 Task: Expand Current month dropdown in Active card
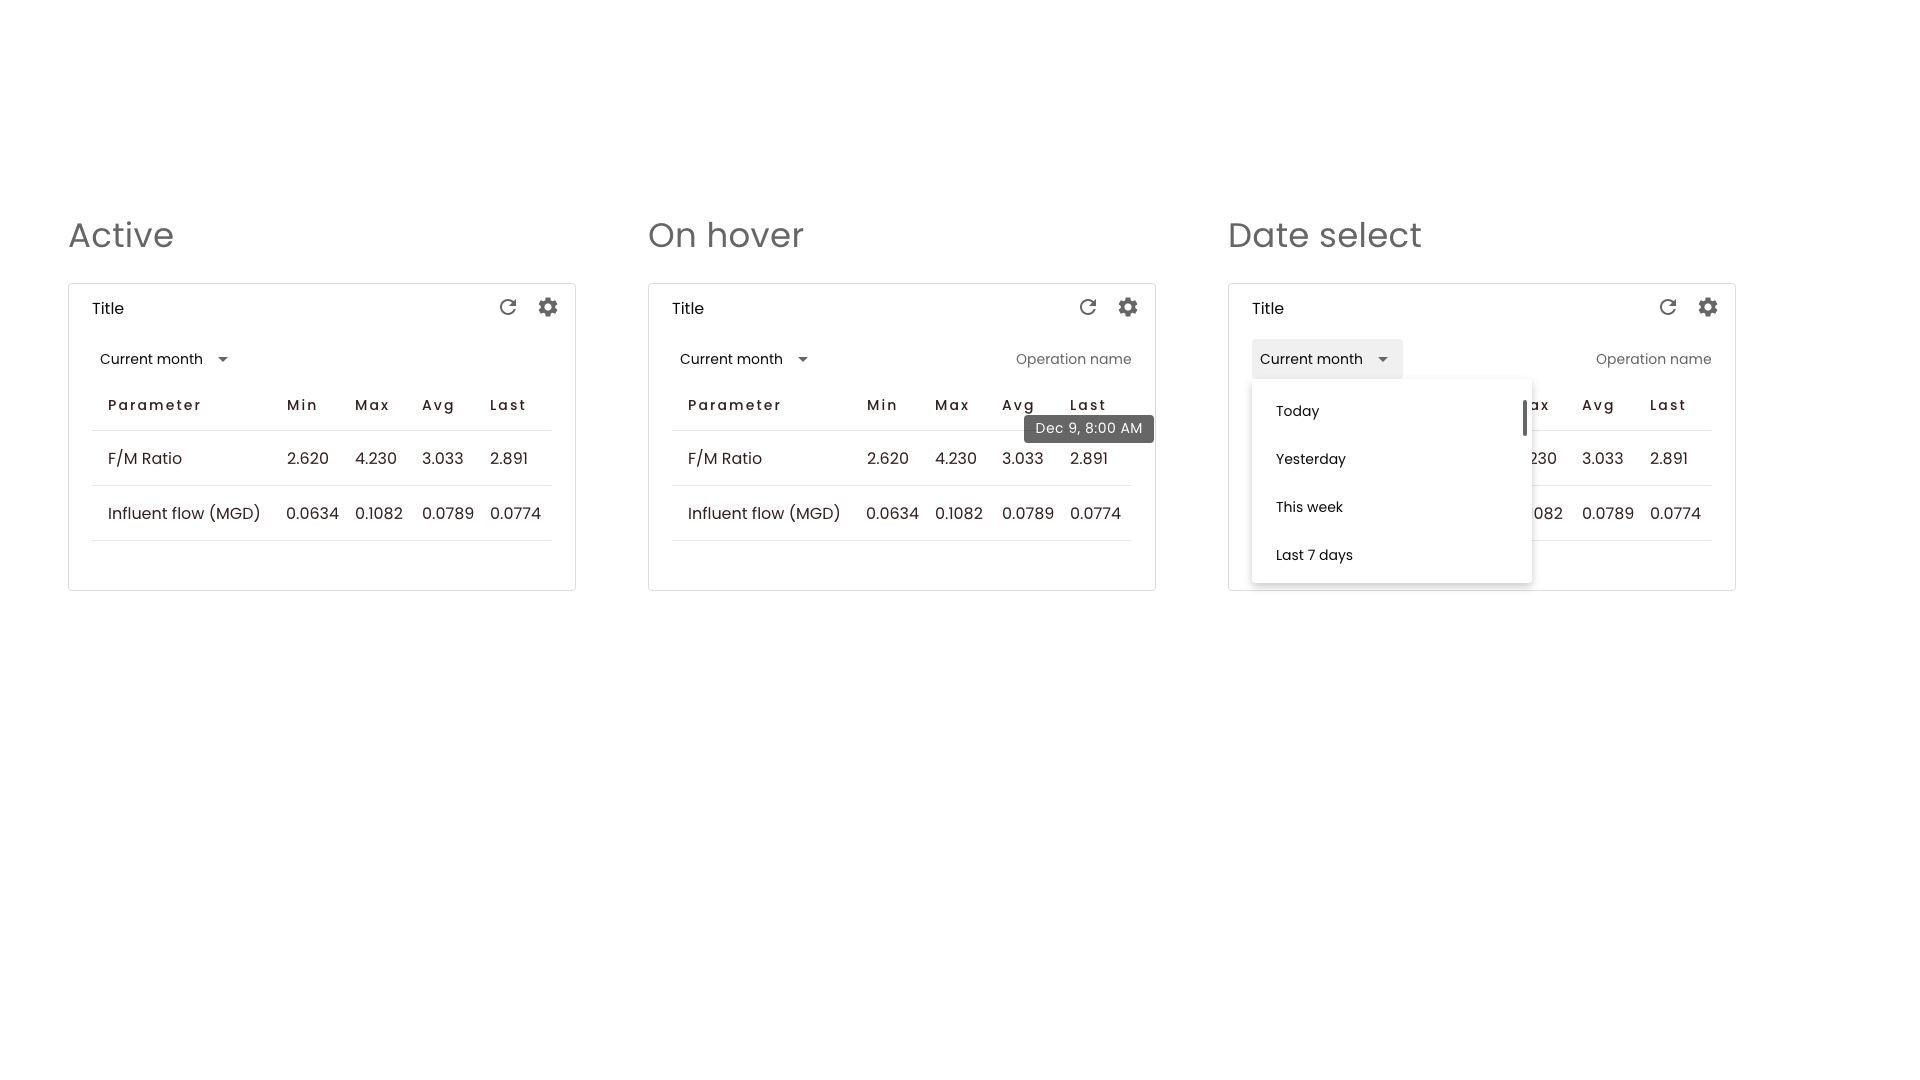[165, 359]
